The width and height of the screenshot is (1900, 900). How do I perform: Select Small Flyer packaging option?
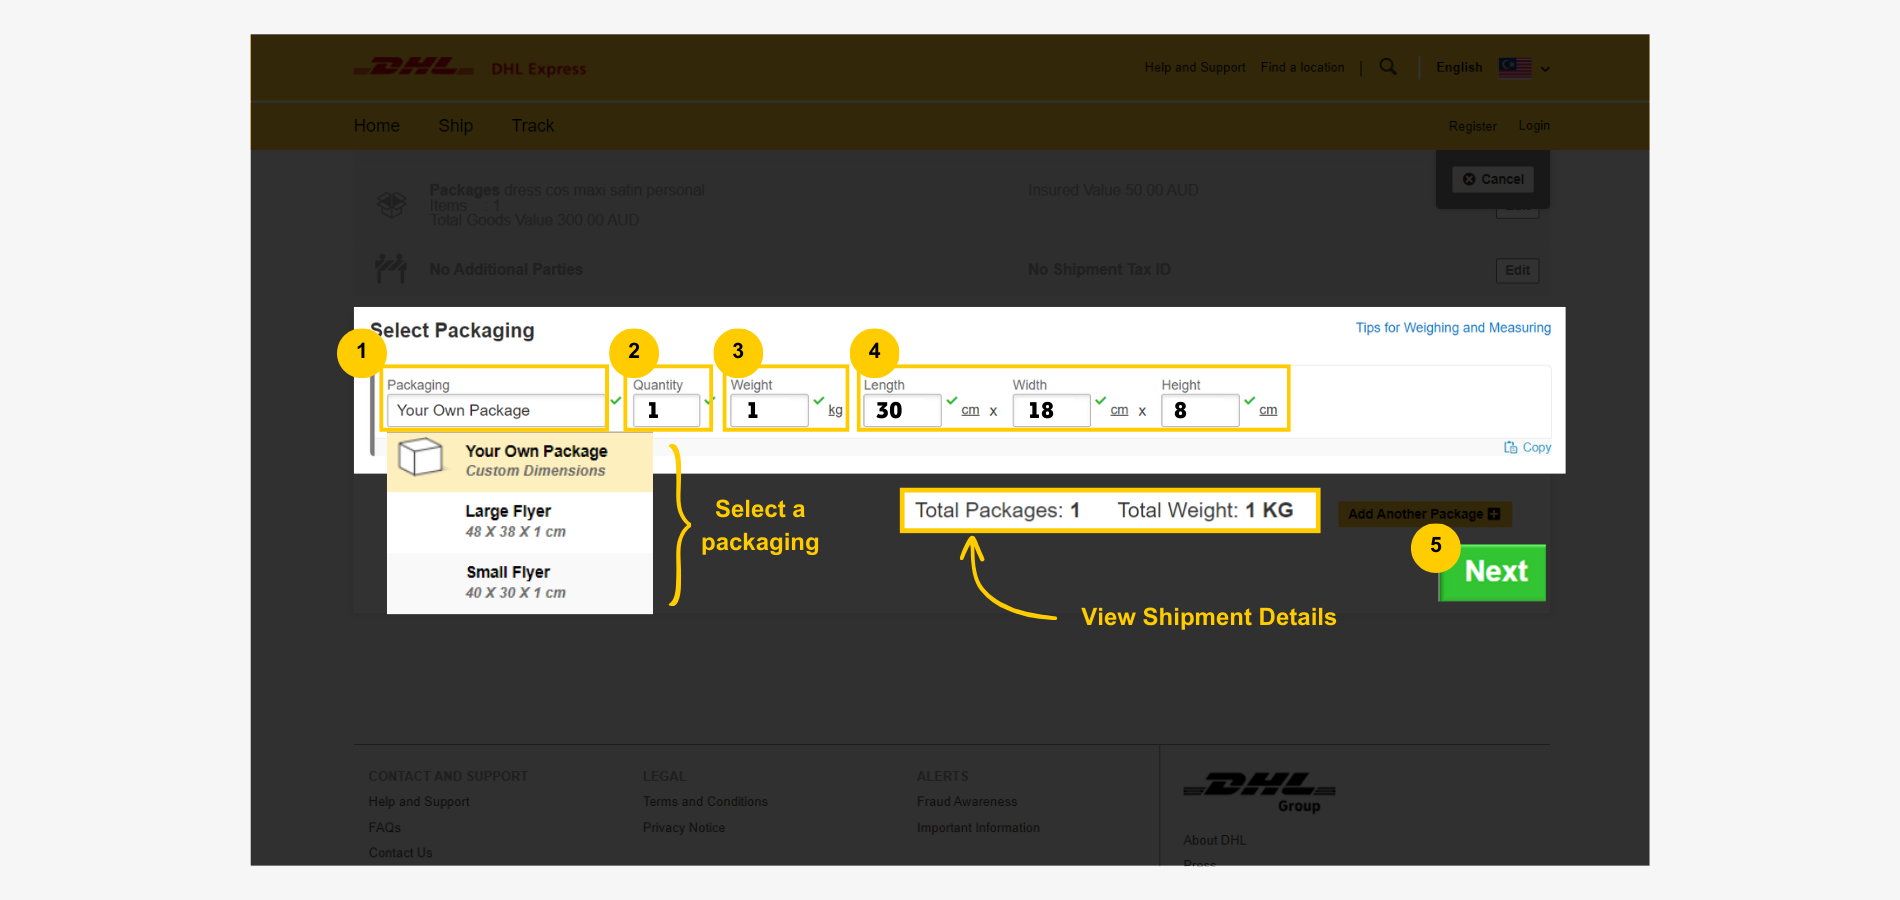click(520, 582)
